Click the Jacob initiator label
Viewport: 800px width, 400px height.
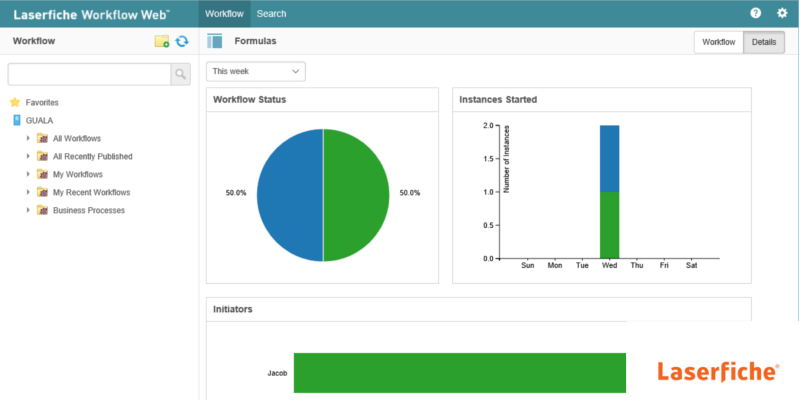[x=278, y=373]
